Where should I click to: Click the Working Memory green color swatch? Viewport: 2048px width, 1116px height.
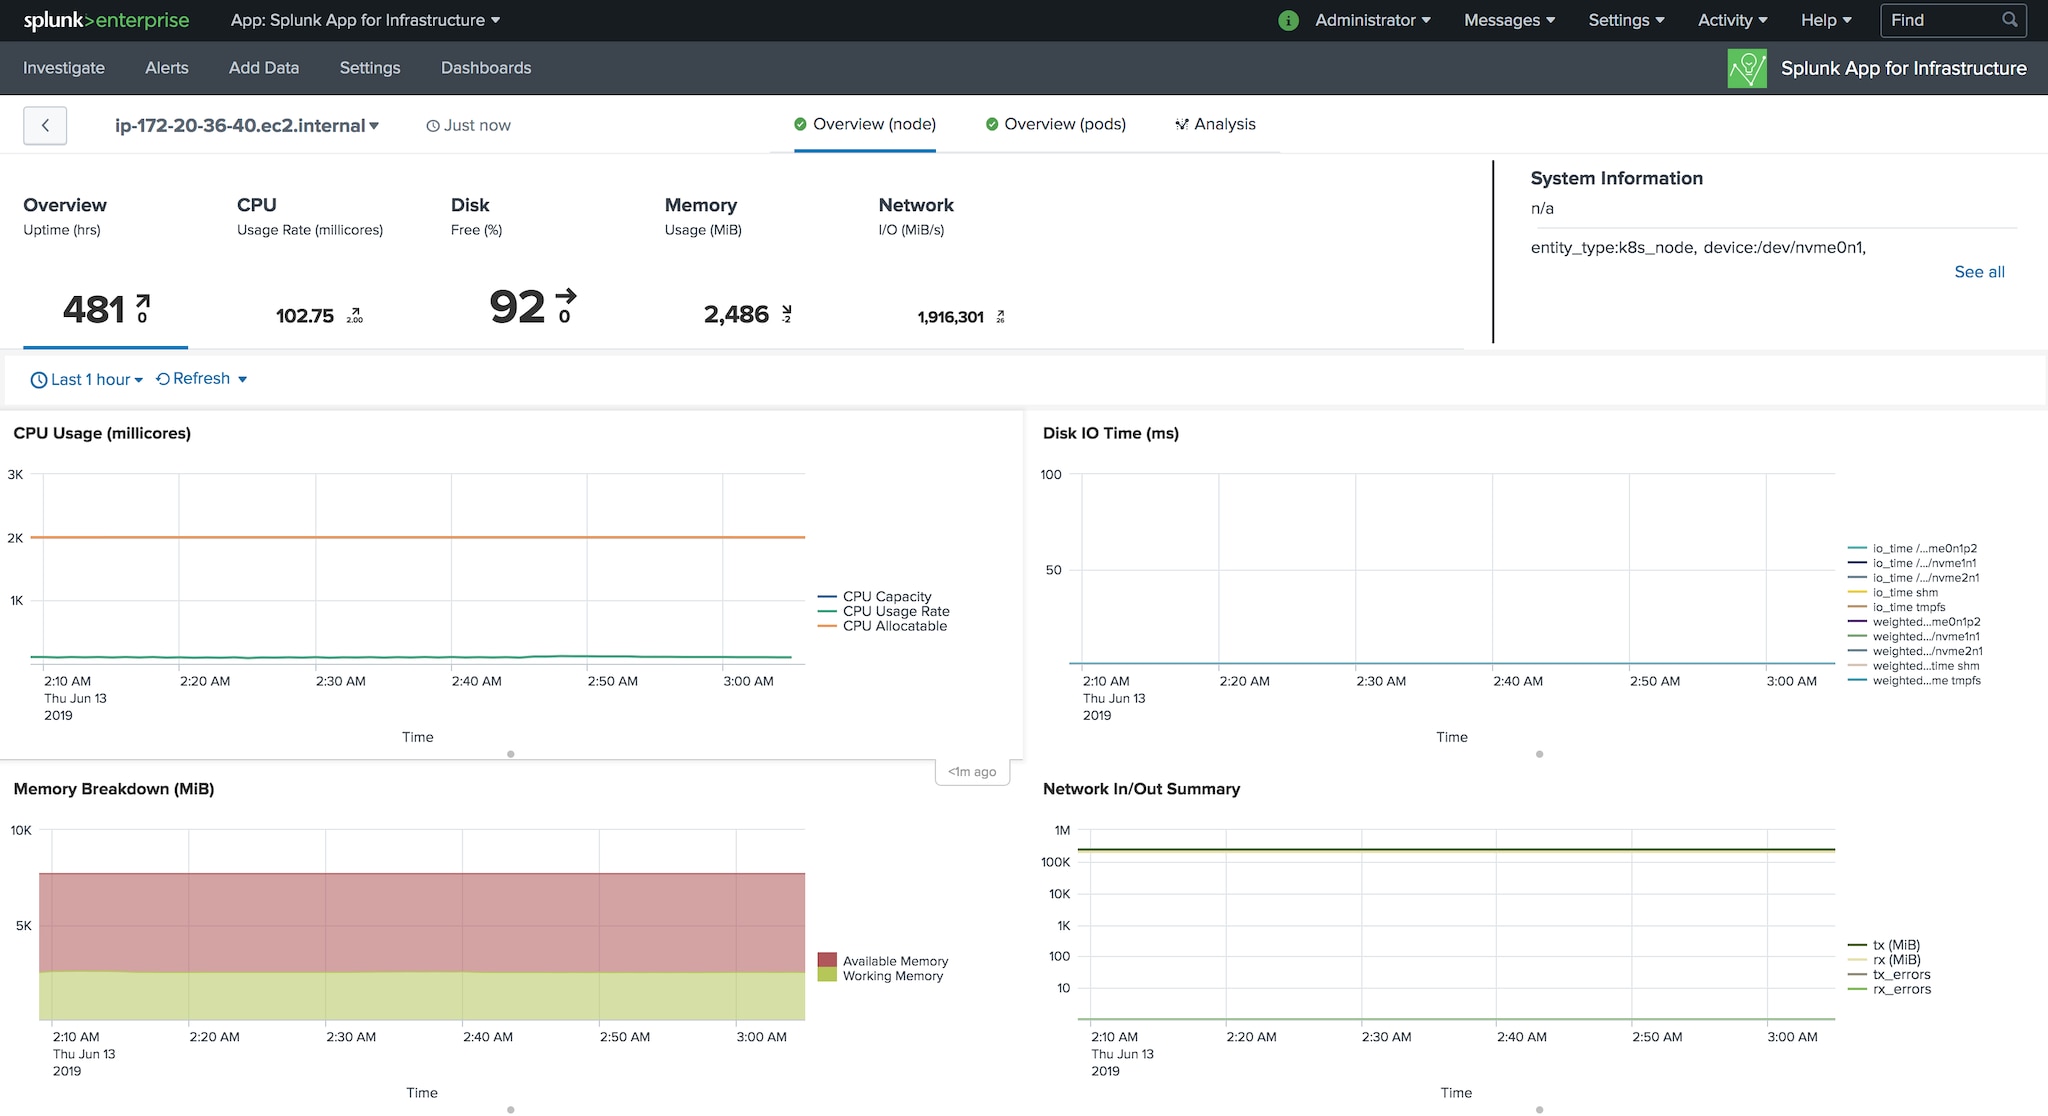click(827, 975)
